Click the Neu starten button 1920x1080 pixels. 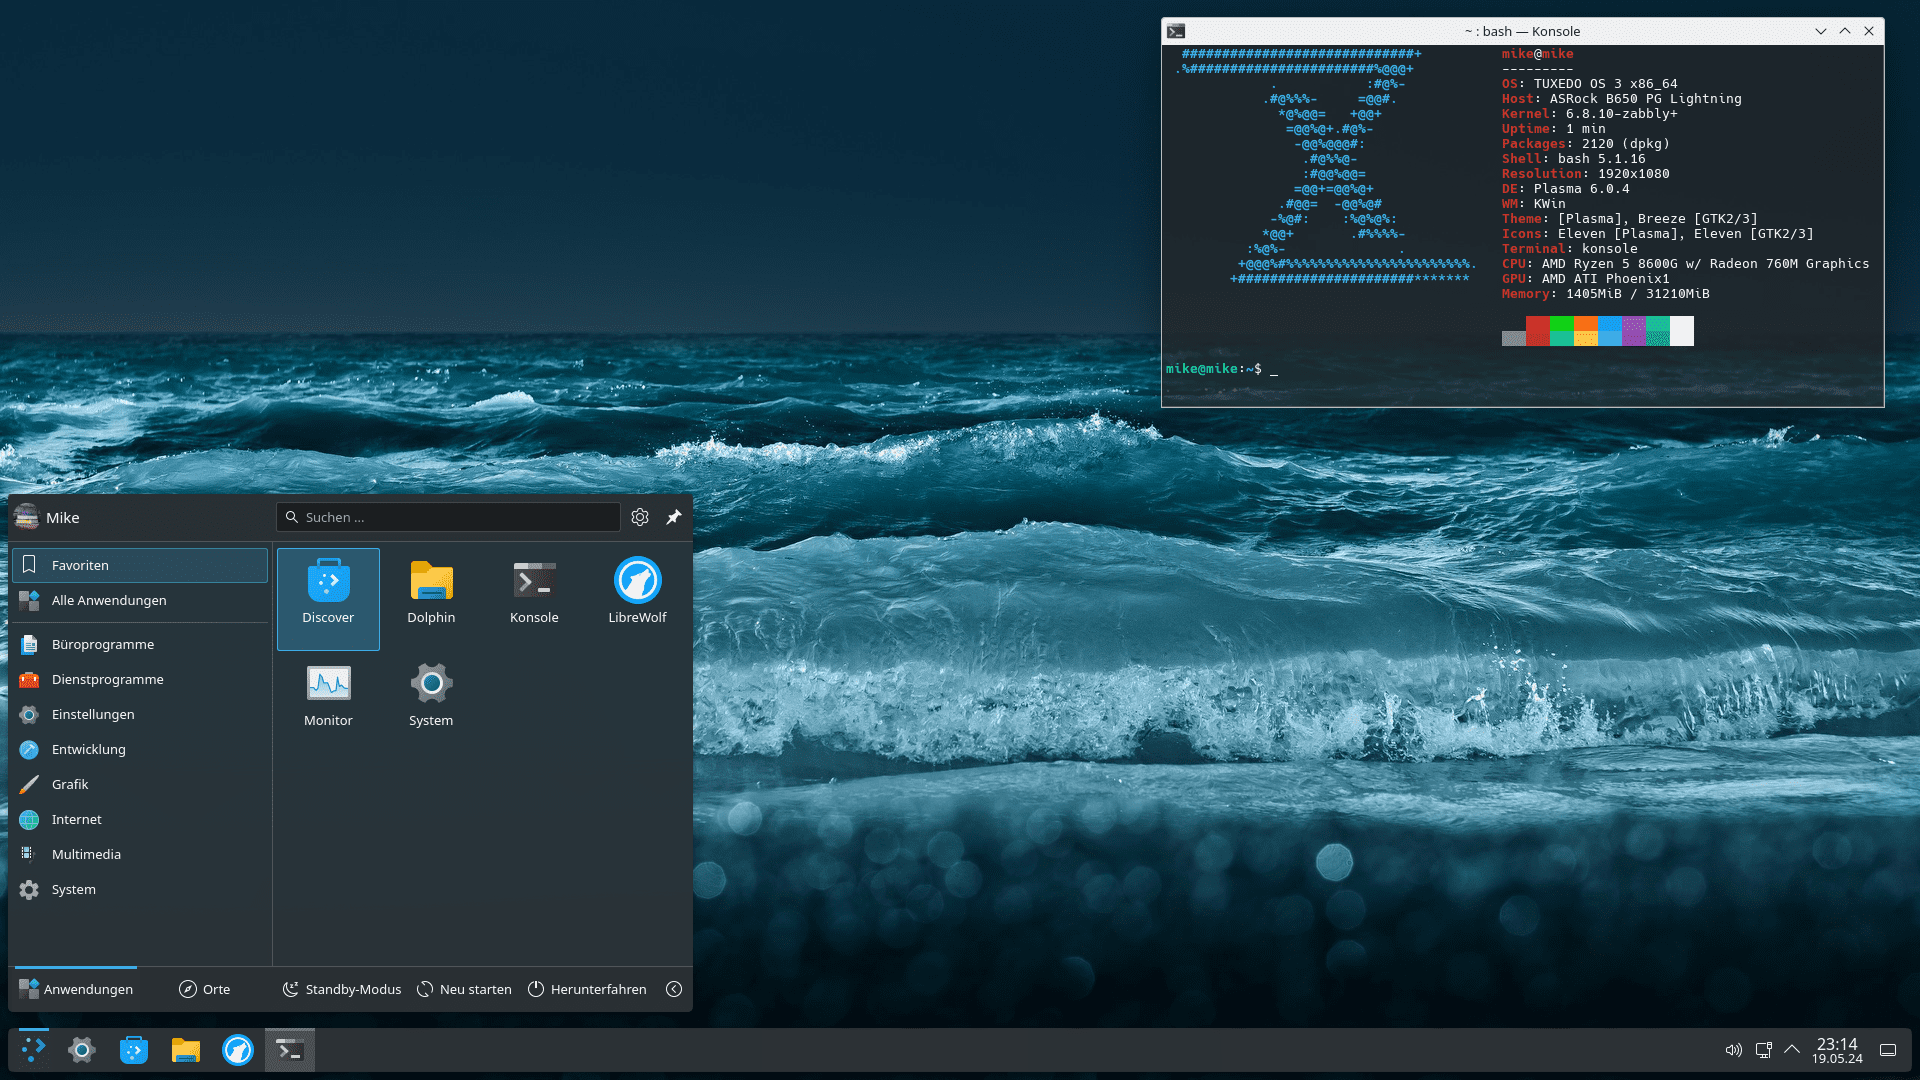coord(464,989)
